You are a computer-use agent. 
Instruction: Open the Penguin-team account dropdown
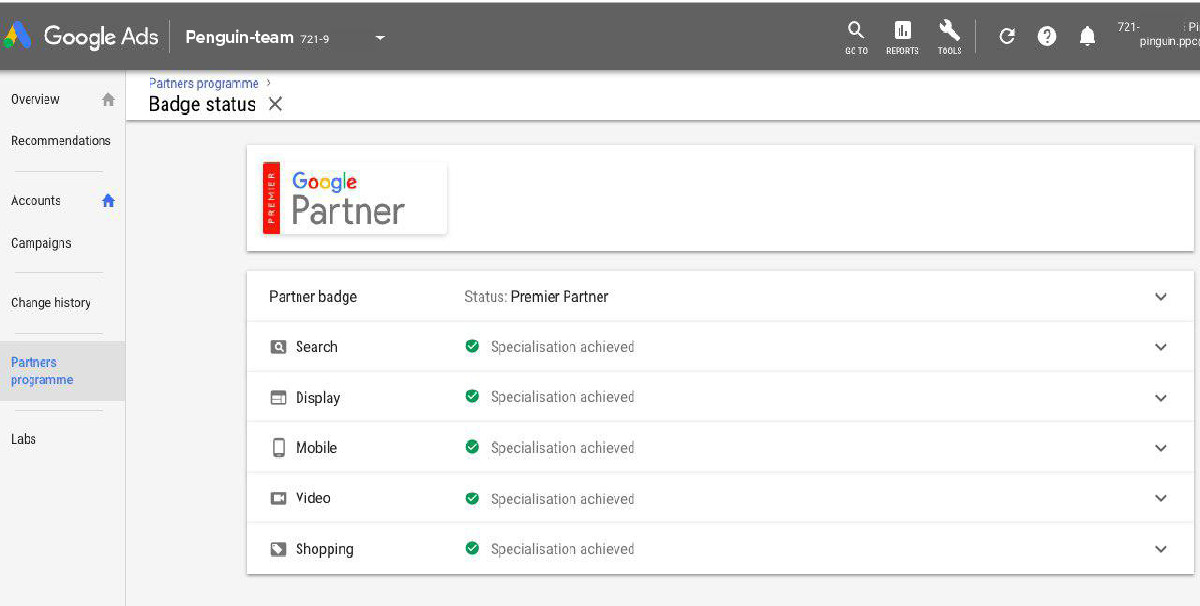379,39
